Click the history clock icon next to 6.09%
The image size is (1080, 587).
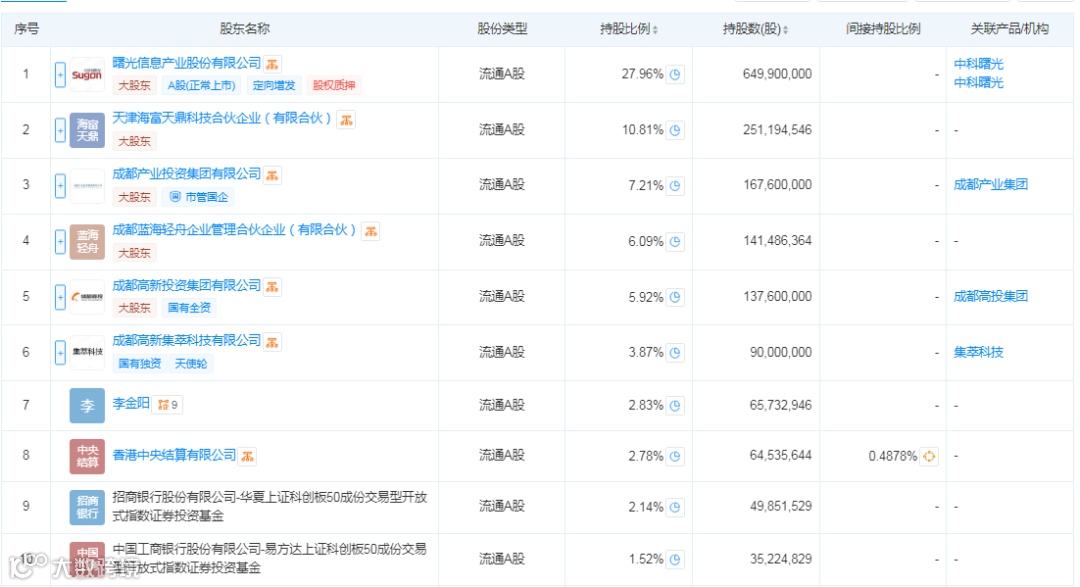tap(676, 241)
